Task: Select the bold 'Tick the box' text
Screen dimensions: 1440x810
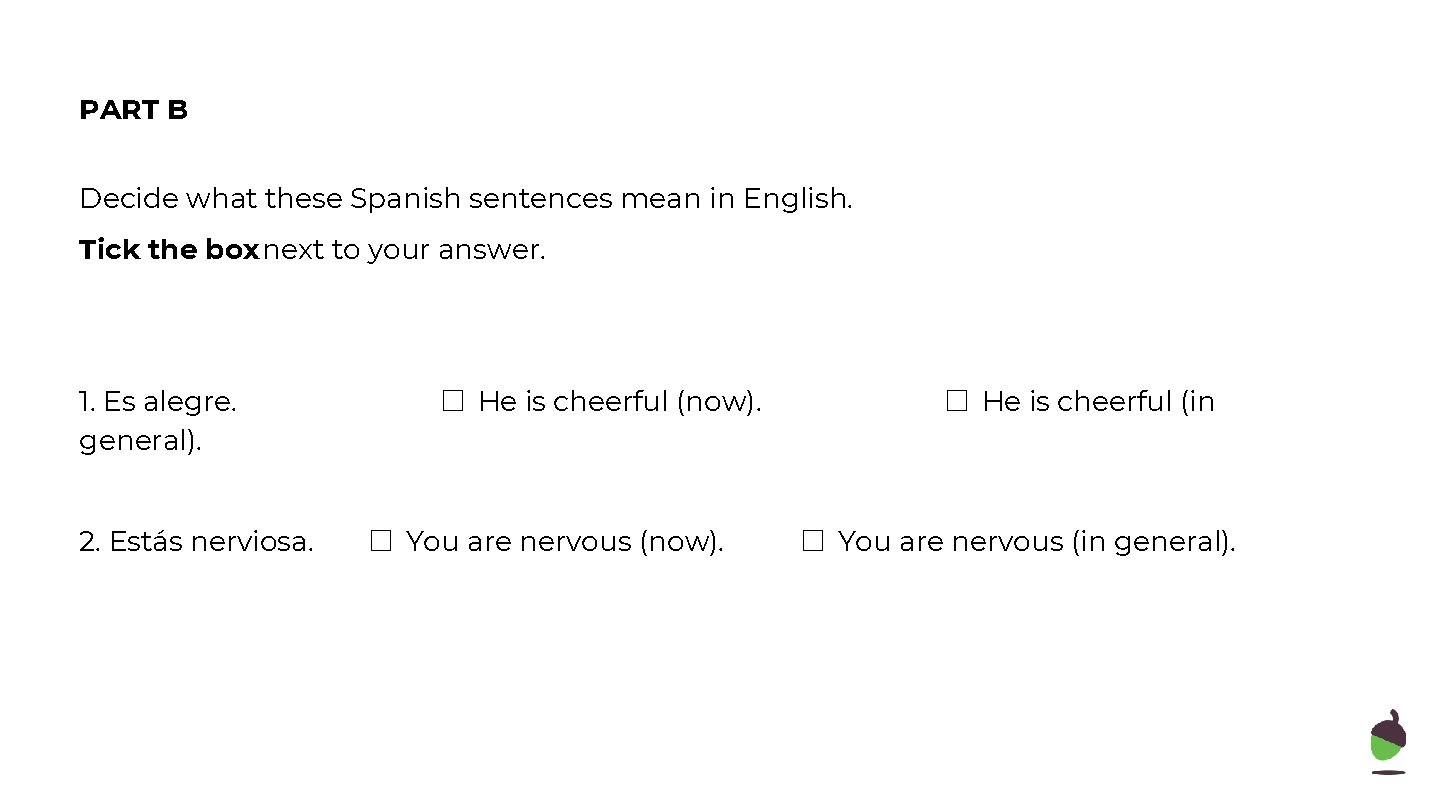Action: [x=169, y=250]
